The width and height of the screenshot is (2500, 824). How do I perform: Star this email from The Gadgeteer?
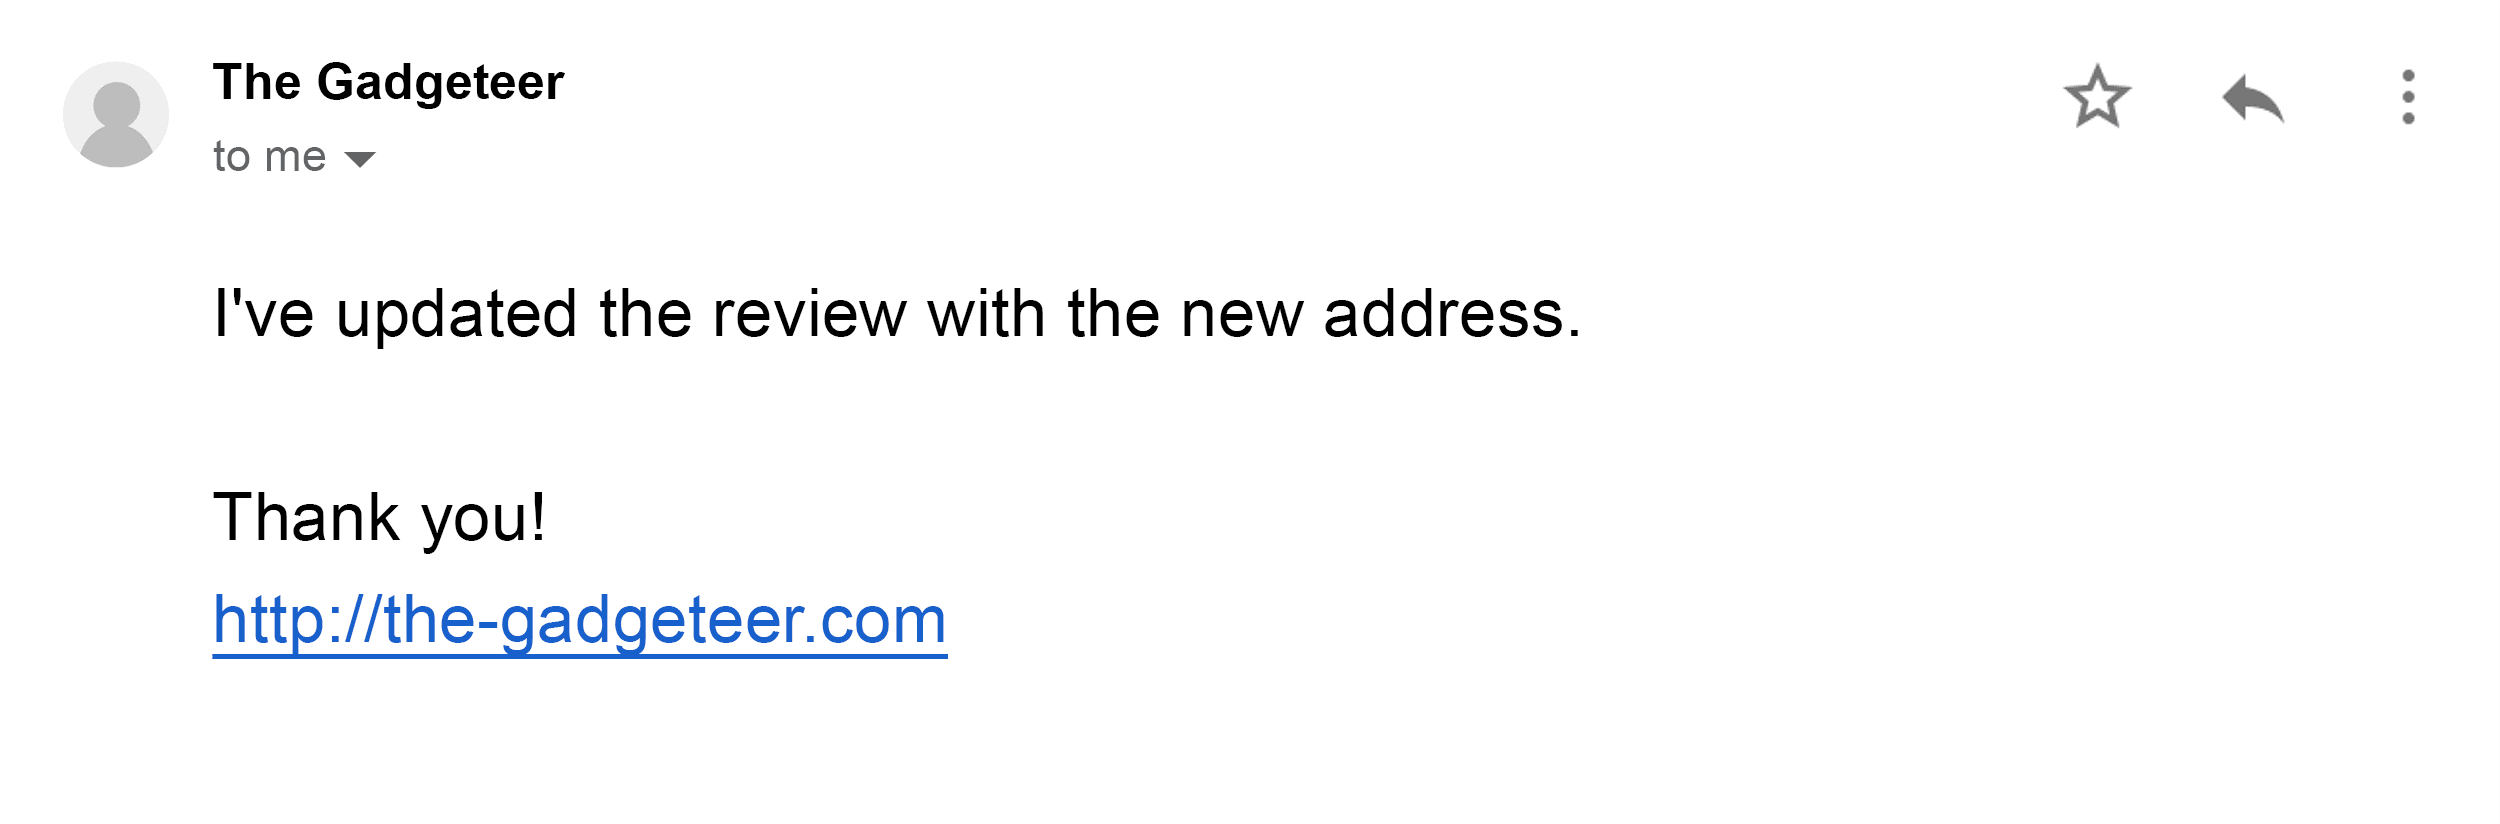coord(2097,97)
